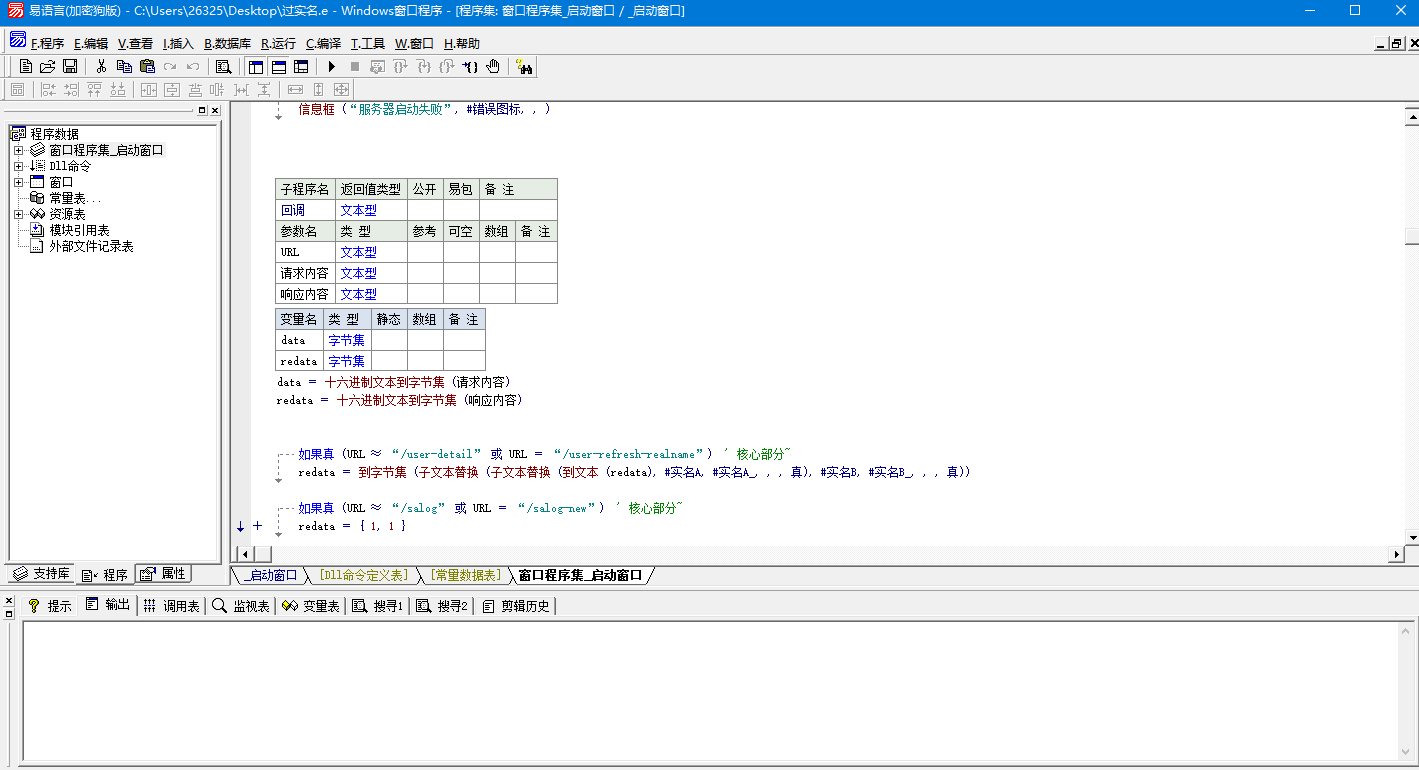Viewport: 1419px width, 770px height.
Task: Open a file with the folder icon
Action: point(48,67)
